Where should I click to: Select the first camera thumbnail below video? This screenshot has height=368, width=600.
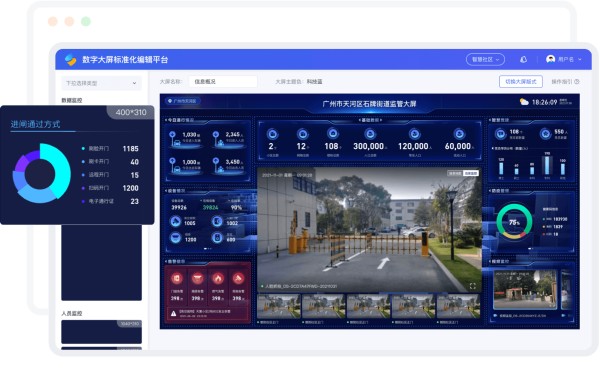click(279, 306)
